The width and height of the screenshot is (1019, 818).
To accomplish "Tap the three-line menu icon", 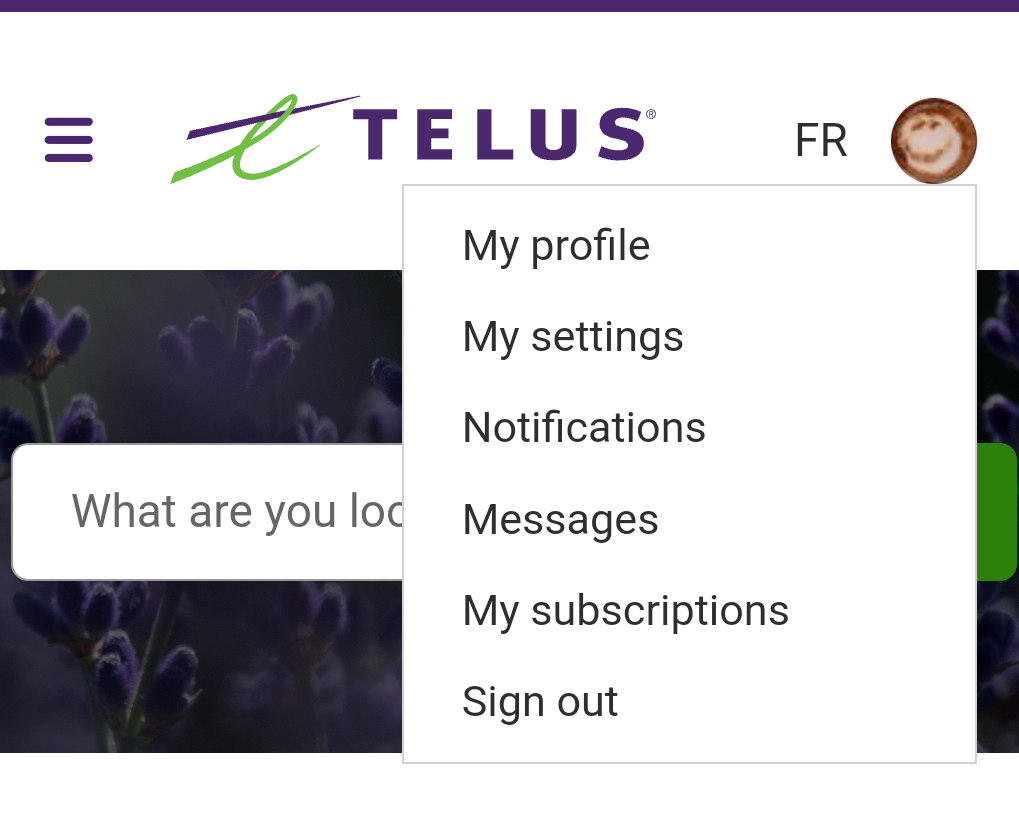I will coord(69,140).
